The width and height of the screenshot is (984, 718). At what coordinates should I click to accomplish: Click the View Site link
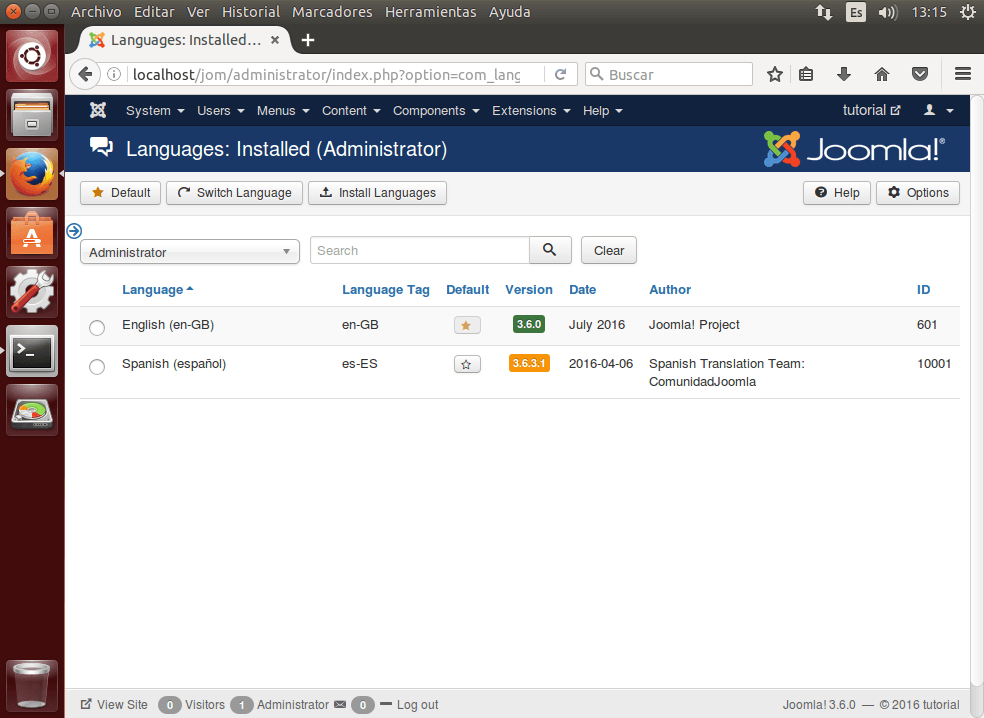pos(114,705)
